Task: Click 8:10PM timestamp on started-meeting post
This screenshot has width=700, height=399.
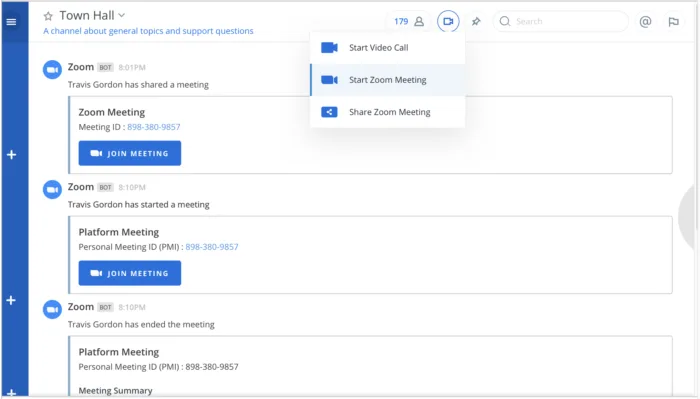Action: [132, 187]
